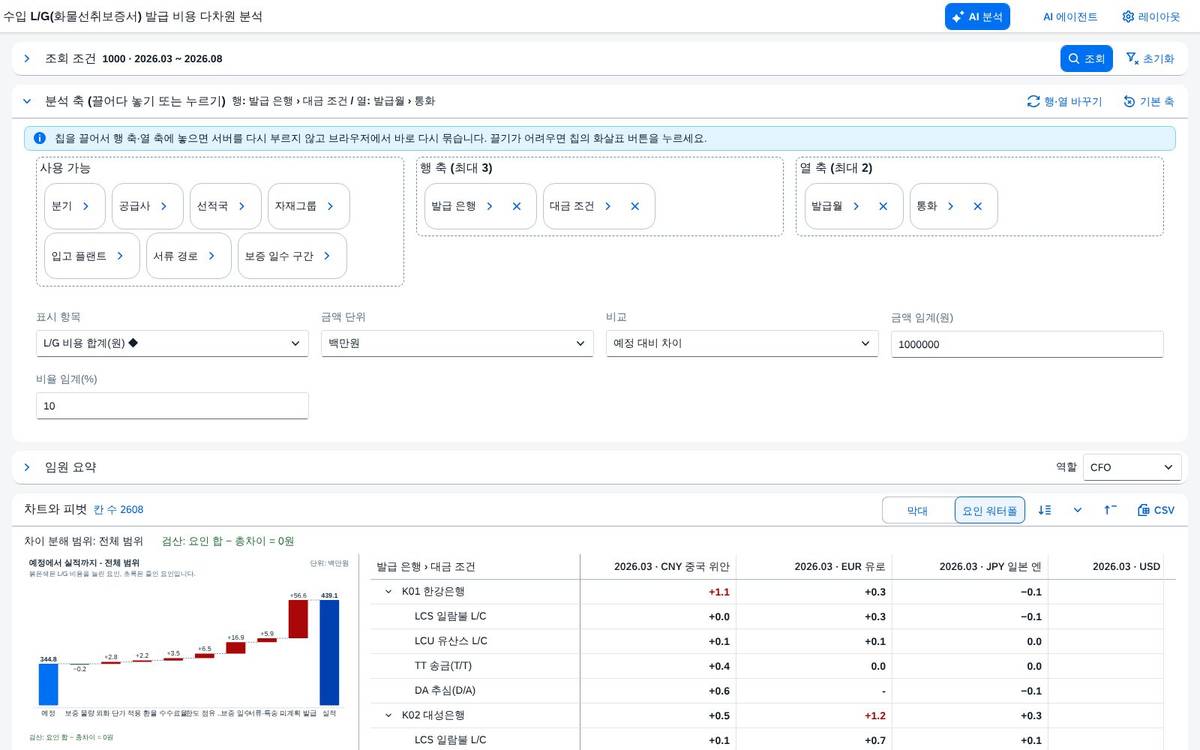Click the info icon in the hint banner
The image size is (1200, 750).
point(39,138)
